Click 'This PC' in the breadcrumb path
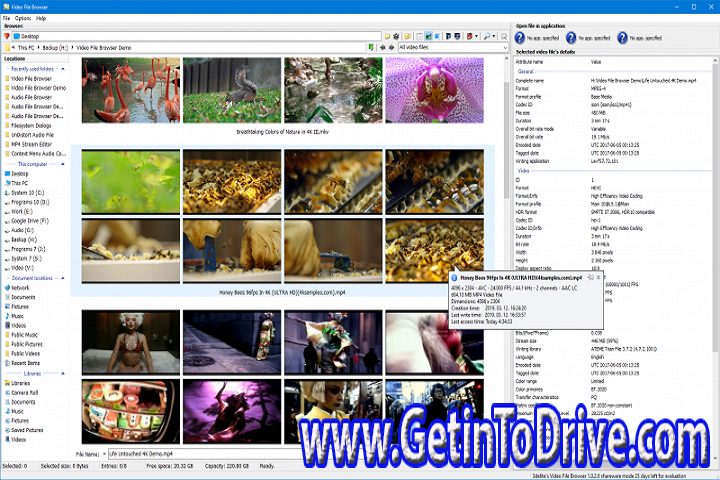 (x=26, y=47)
